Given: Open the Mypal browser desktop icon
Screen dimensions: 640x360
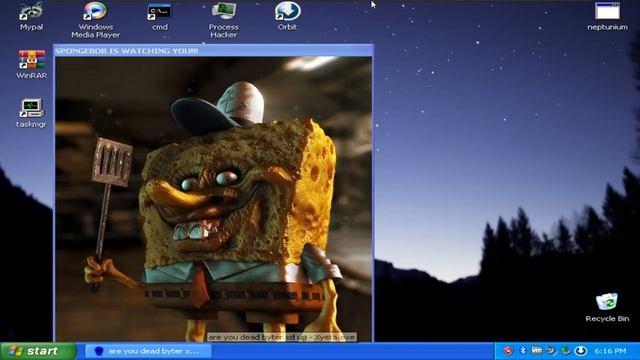Looking at the screenshot, I should [31, 16].
